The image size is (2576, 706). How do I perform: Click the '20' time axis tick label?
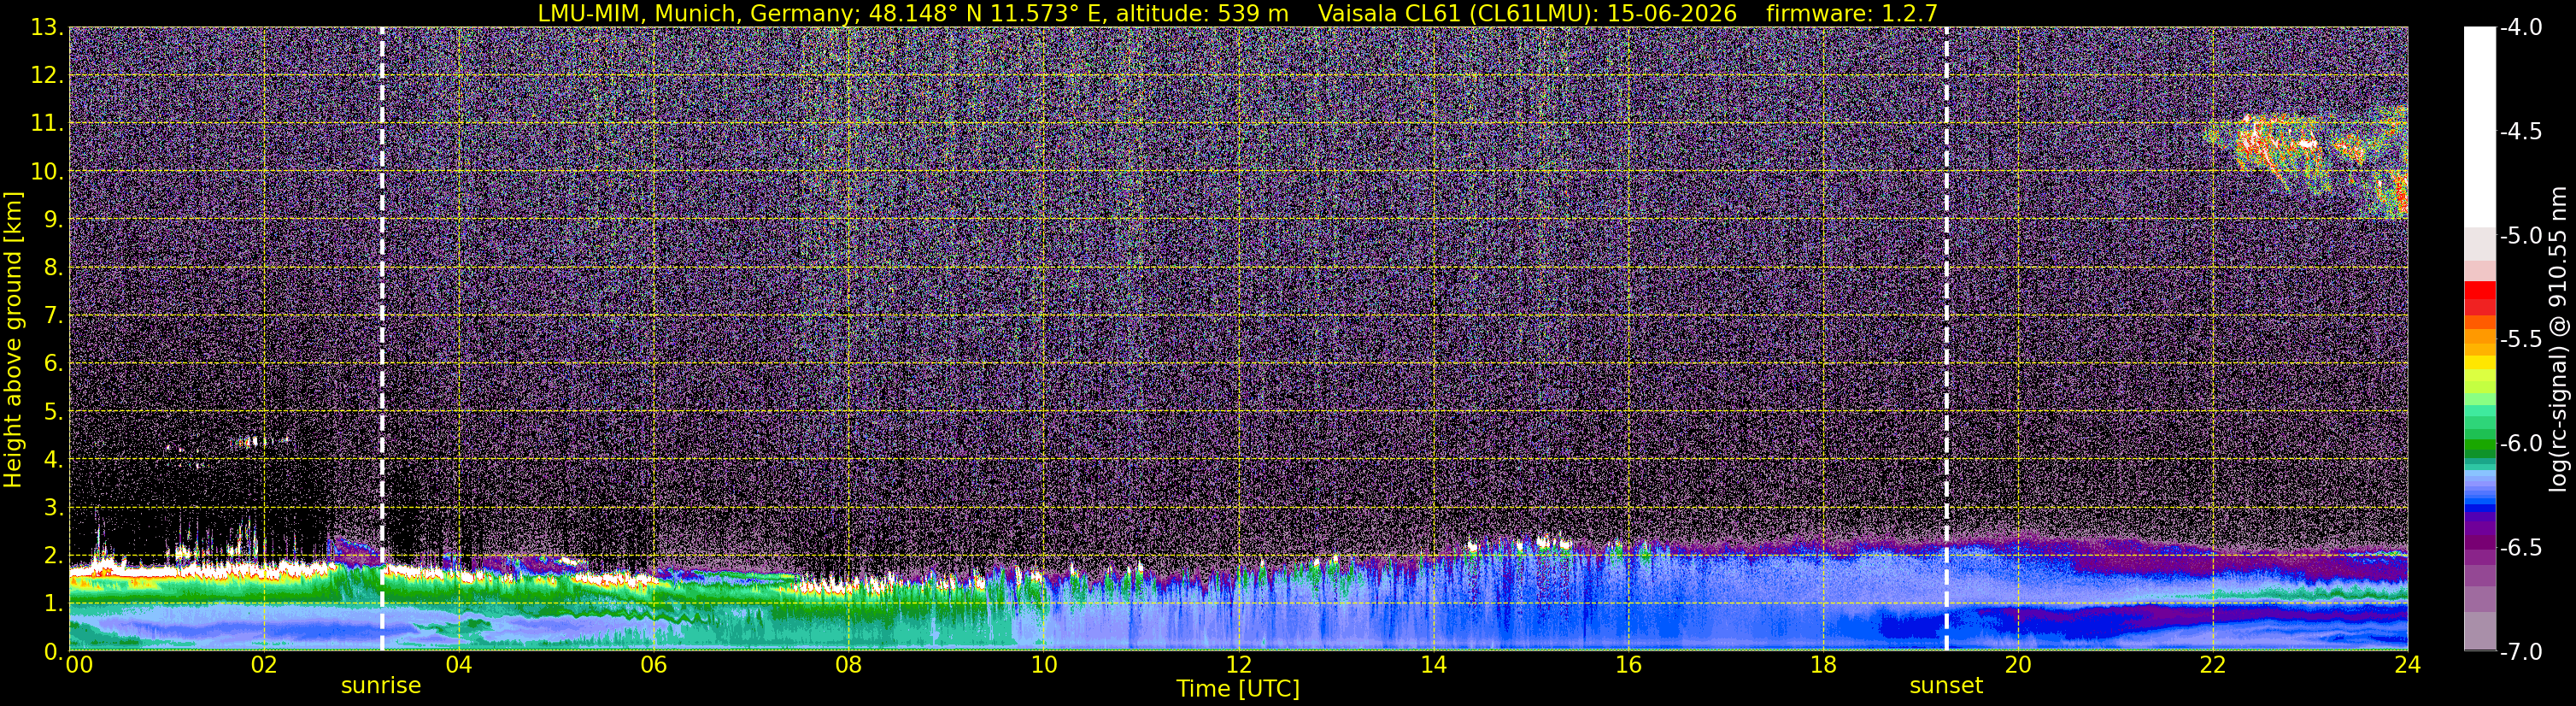2018,665
